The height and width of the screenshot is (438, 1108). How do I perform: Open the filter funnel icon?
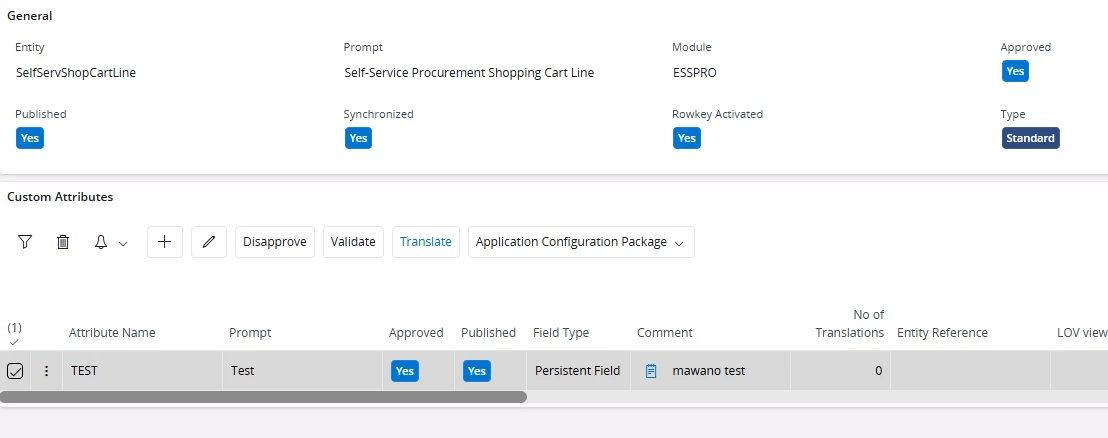25,242
